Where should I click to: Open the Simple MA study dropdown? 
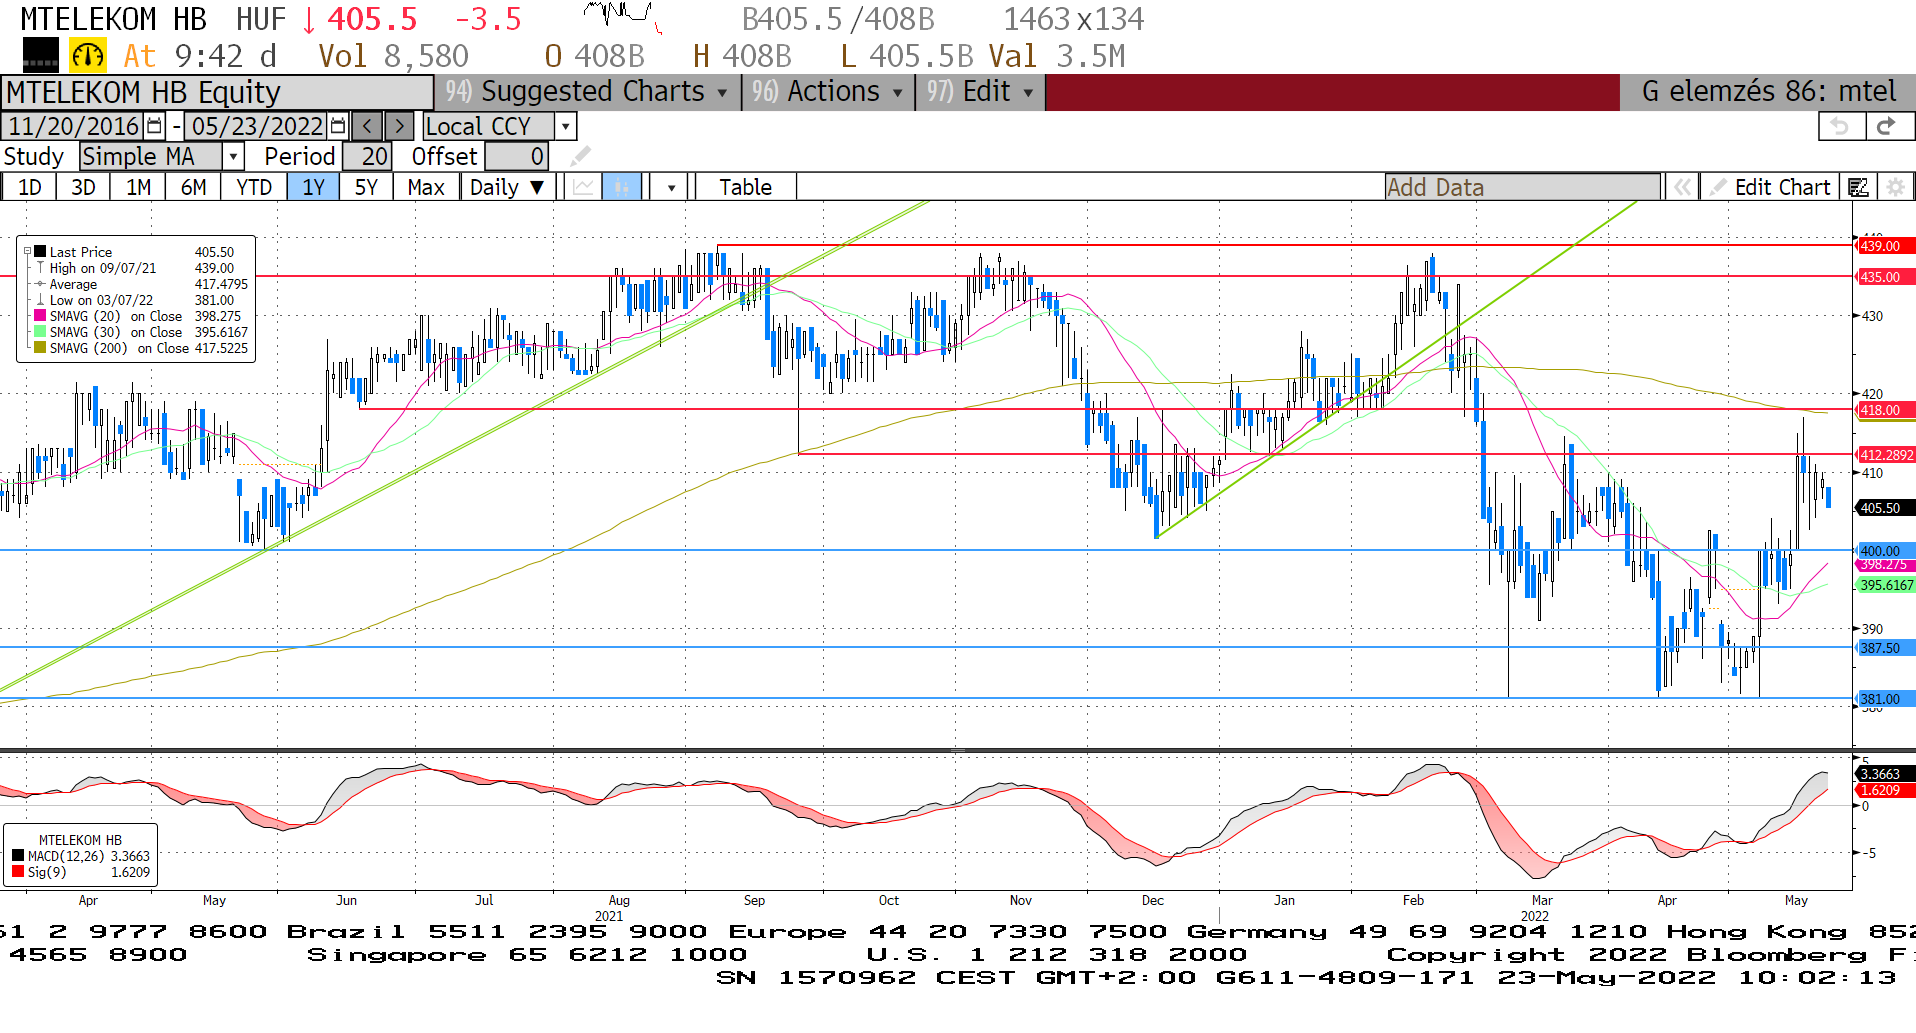pos(233,156)
